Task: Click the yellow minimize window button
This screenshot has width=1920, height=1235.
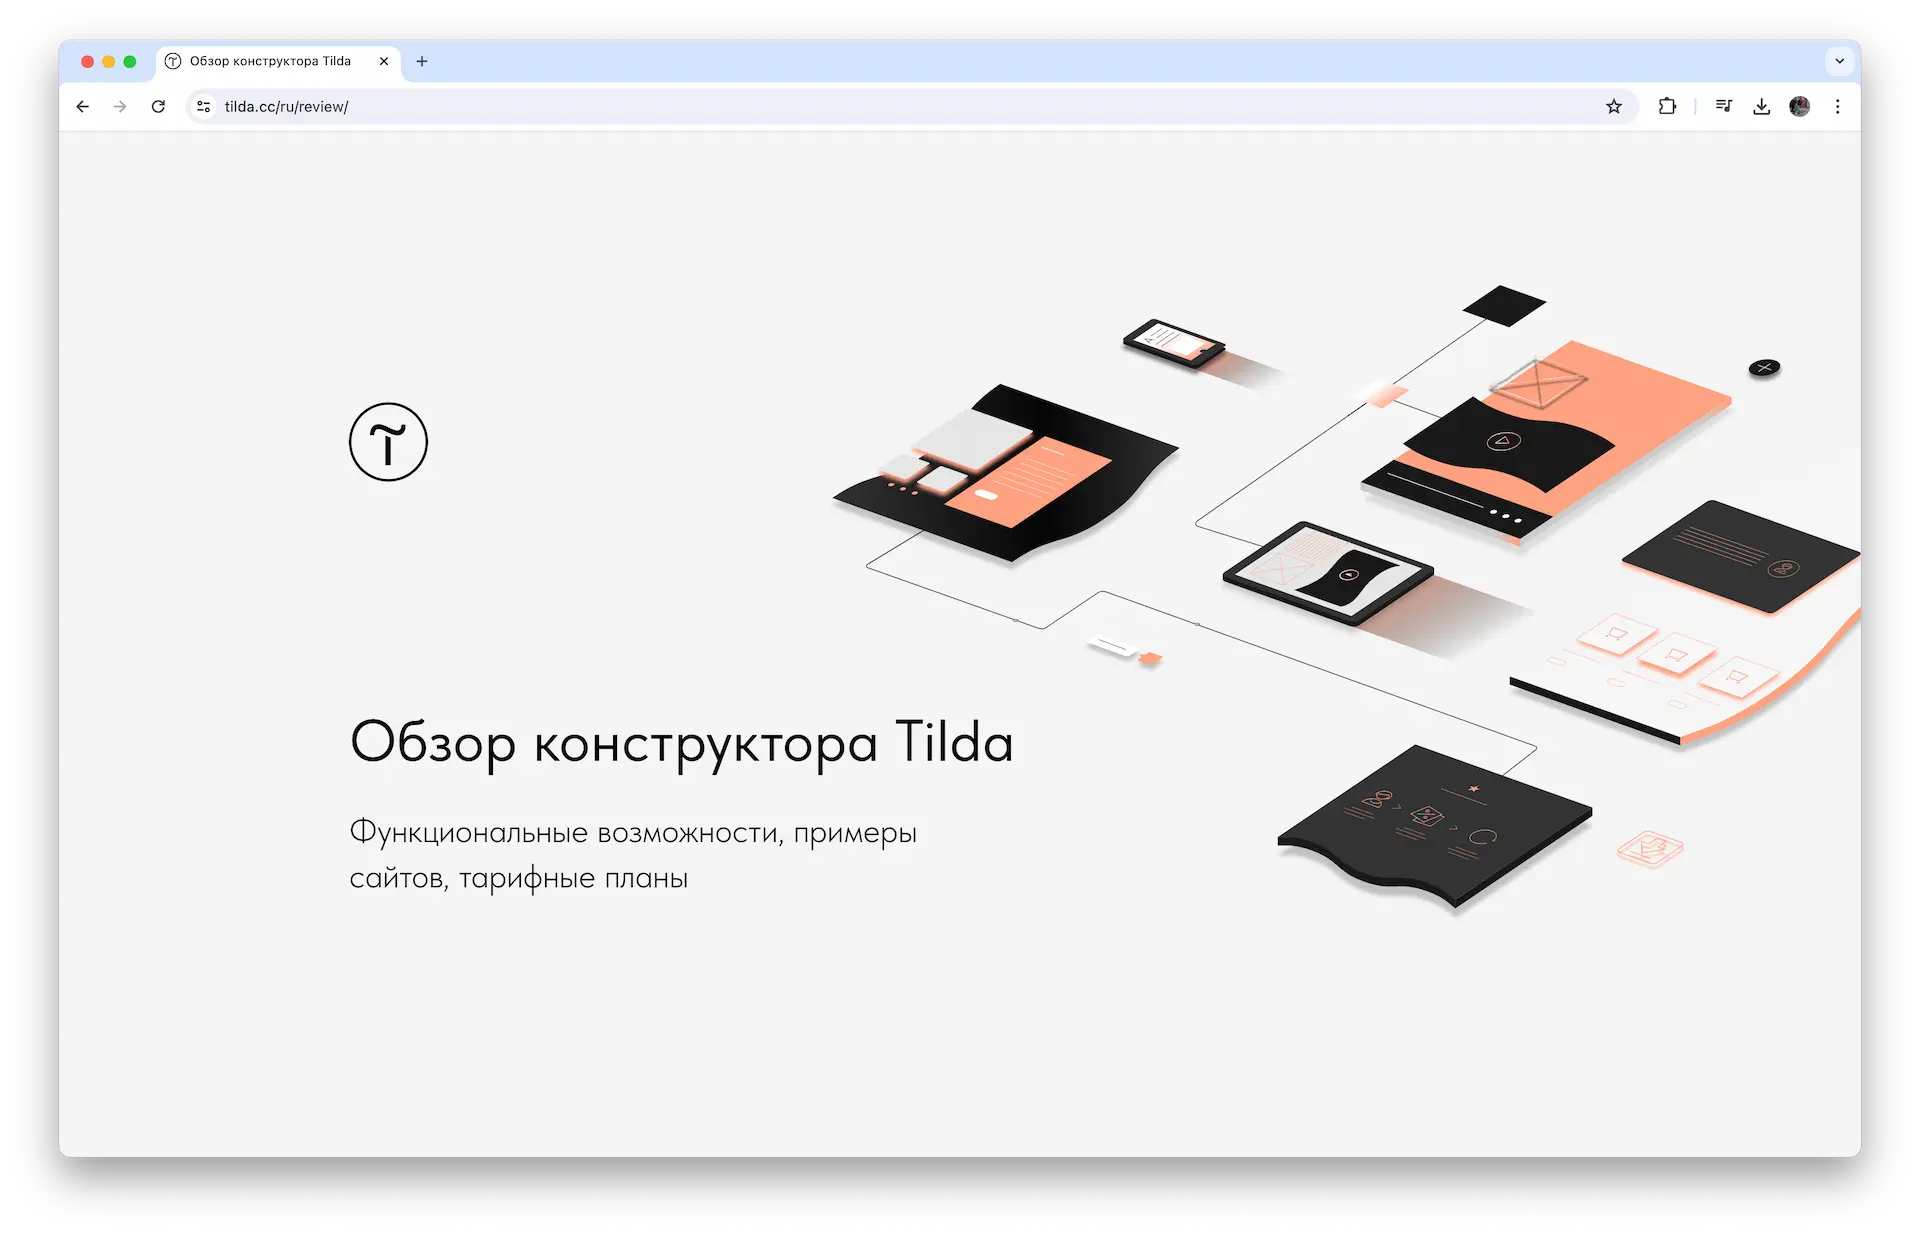Action: point(109,61)
